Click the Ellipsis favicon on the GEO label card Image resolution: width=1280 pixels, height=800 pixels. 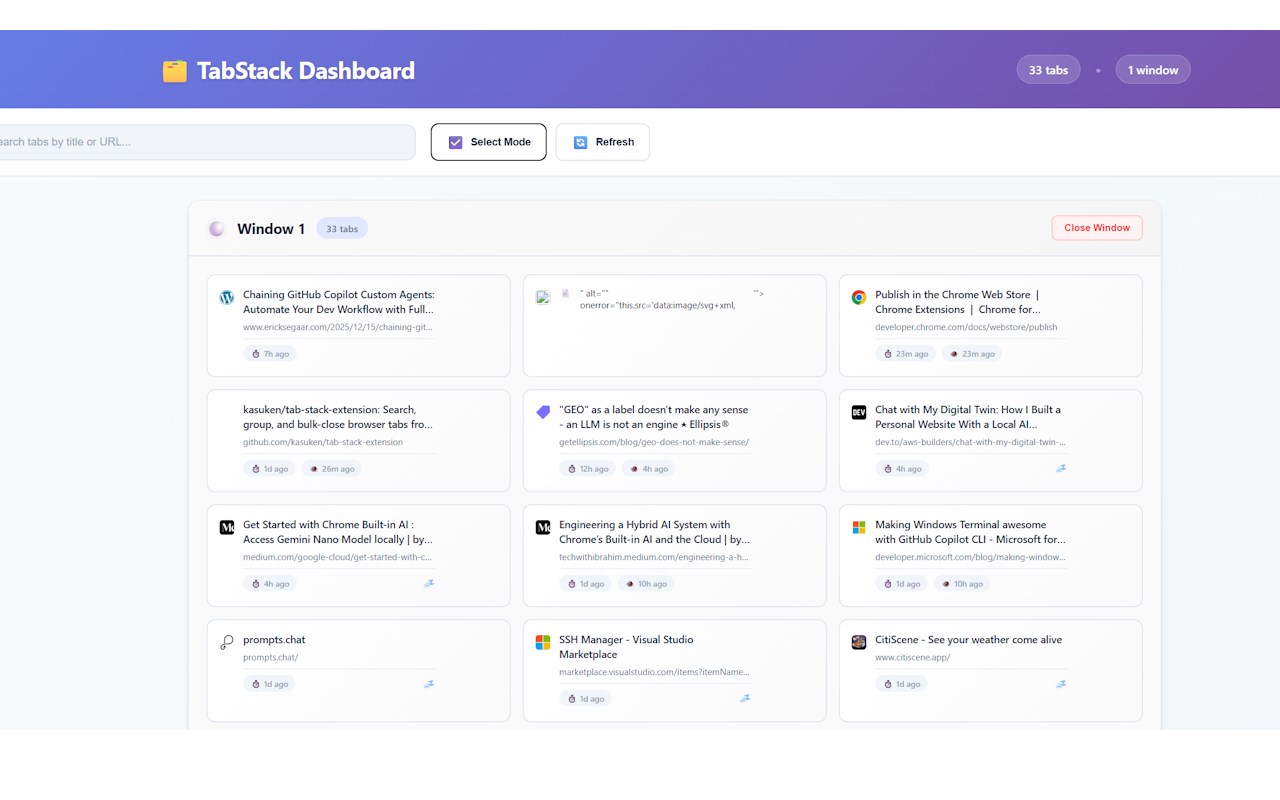point(543,412)
